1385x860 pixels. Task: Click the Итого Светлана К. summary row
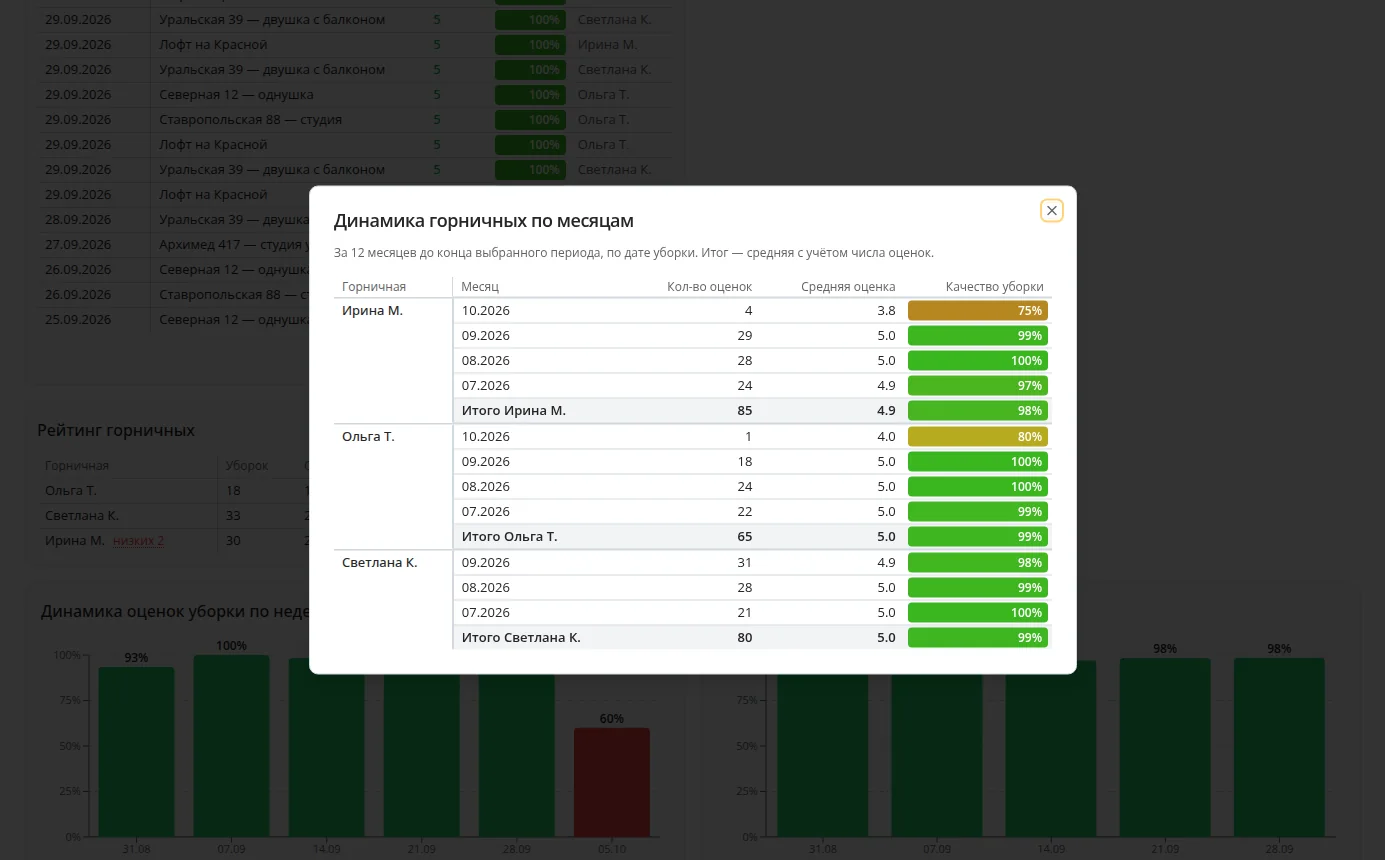click(x=752, y=638)
